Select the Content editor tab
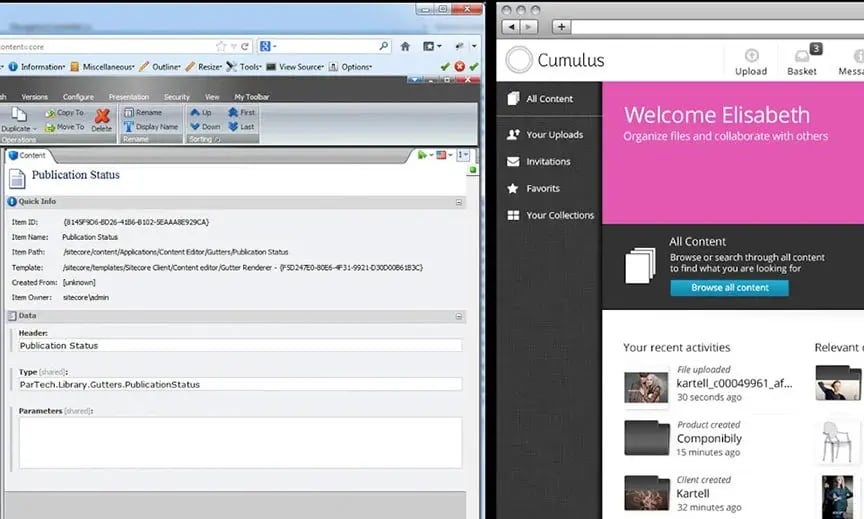 (x=28, y=155)
